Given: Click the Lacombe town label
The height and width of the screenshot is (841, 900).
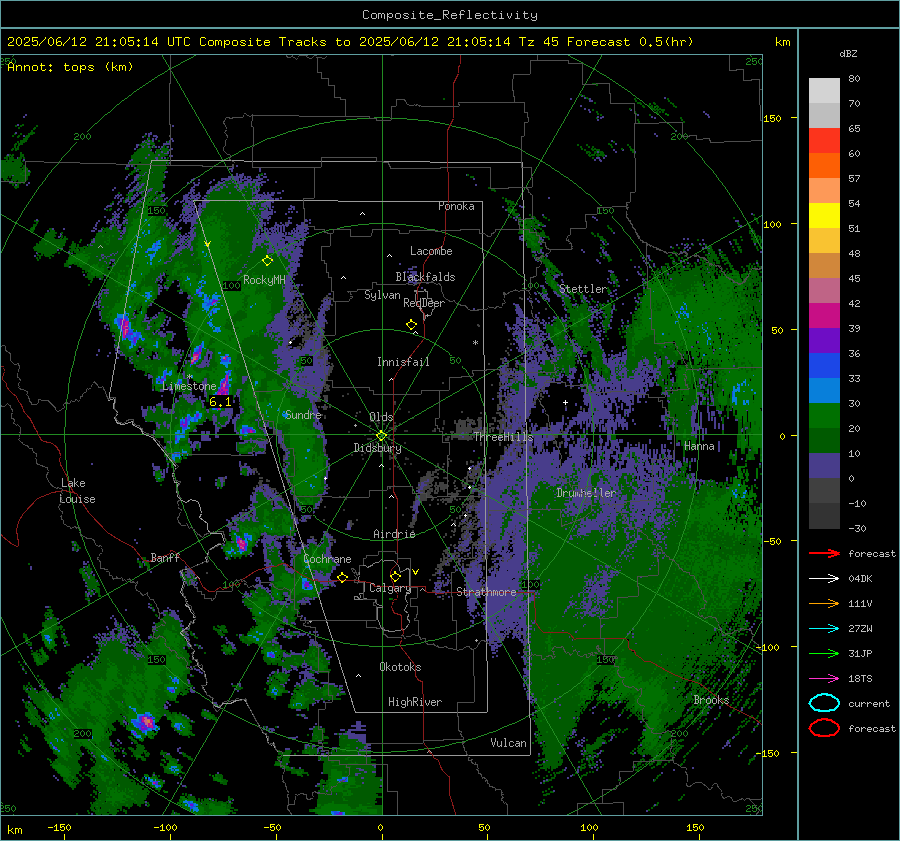Looking at the screenshot, I should coord(431,251).
